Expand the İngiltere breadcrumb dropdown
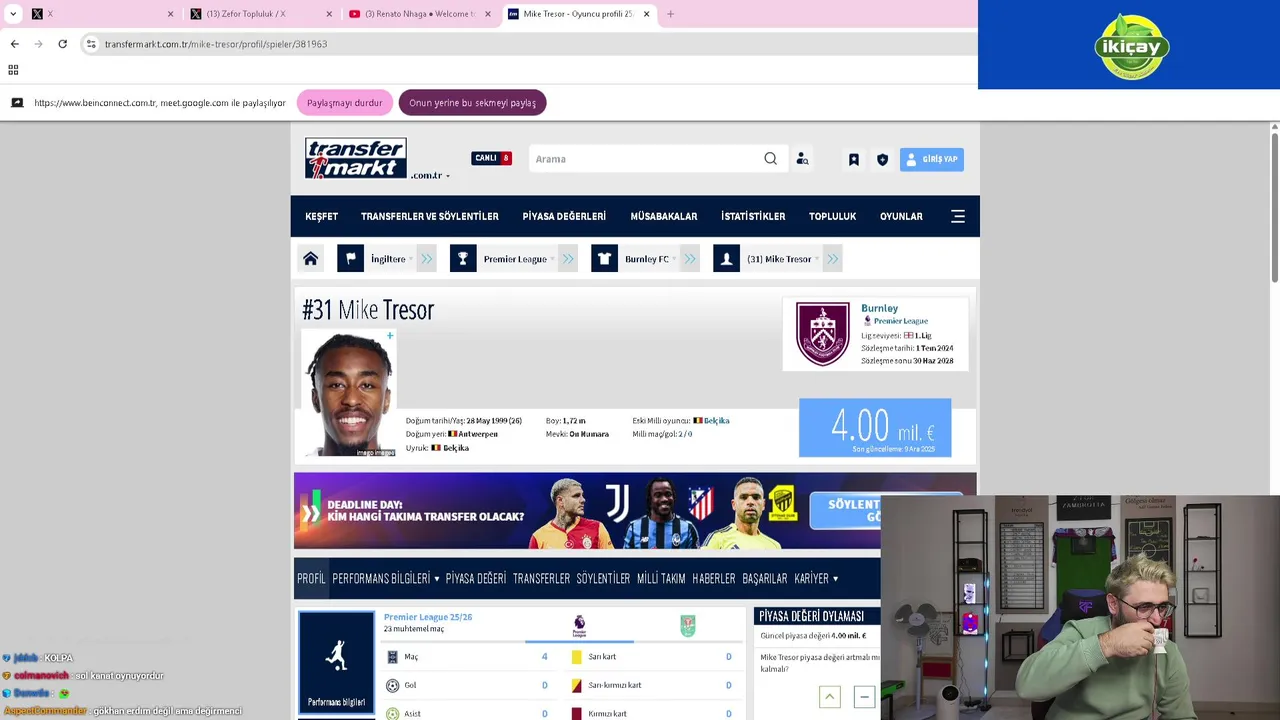The width and height of the screenshot is (1280, 720). click(410, 260)
